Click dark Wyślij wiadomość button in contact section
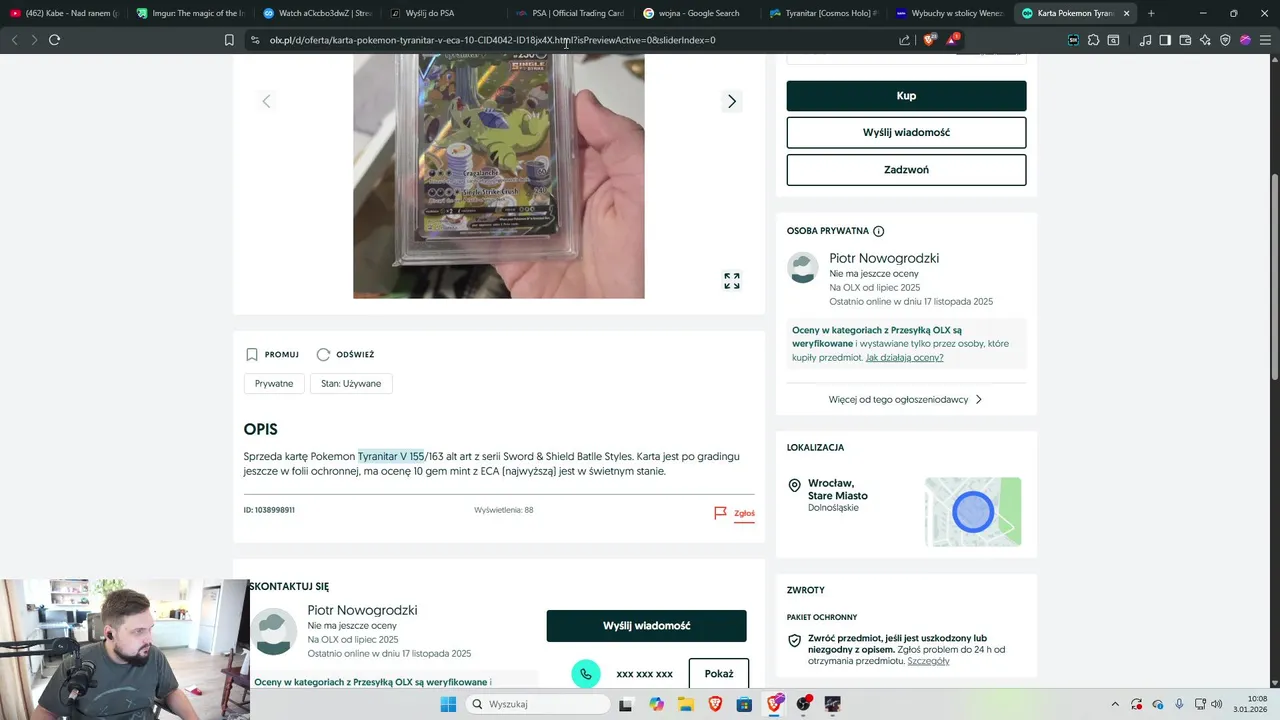The image size is (1280, 720). (646, 626)
